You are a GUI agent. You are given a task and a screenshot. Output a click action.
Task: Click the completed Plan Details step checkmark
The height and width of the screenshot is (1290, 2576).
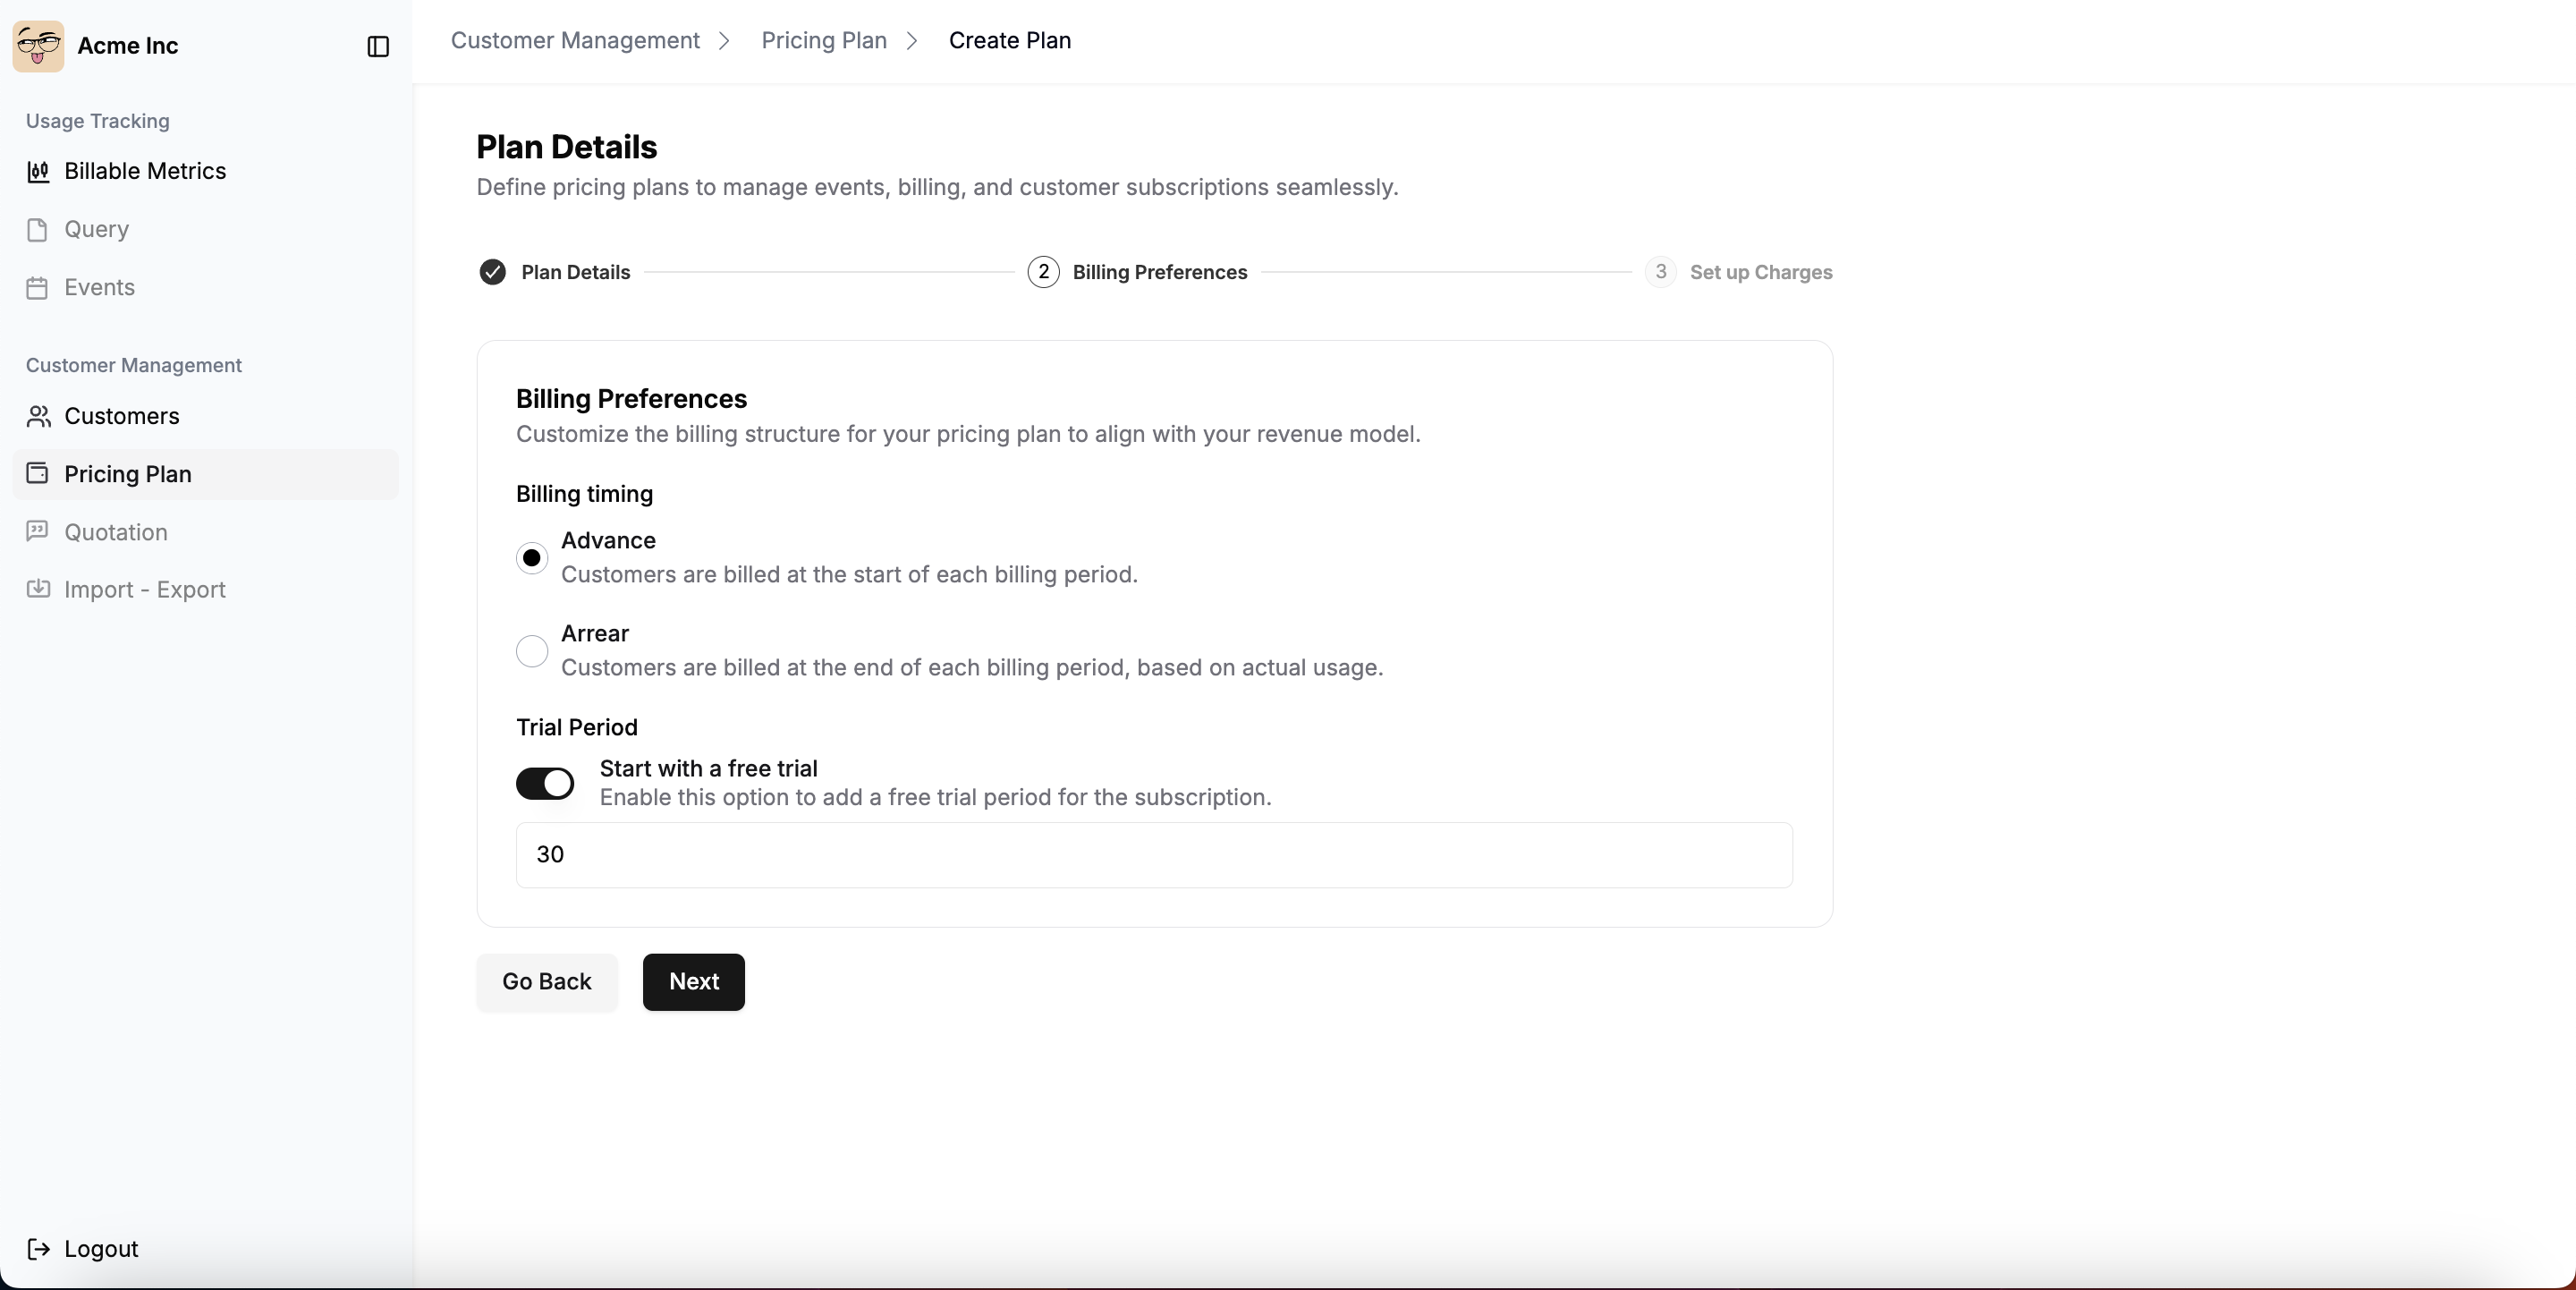493,271
